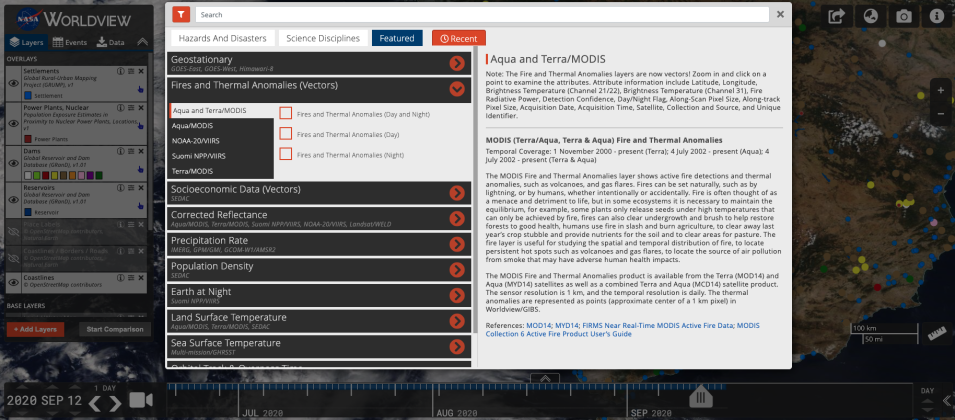Viewport: 955px width, 420px height.
Task: Expand the Corrected Reflectance category
Action: pos(457,219)
